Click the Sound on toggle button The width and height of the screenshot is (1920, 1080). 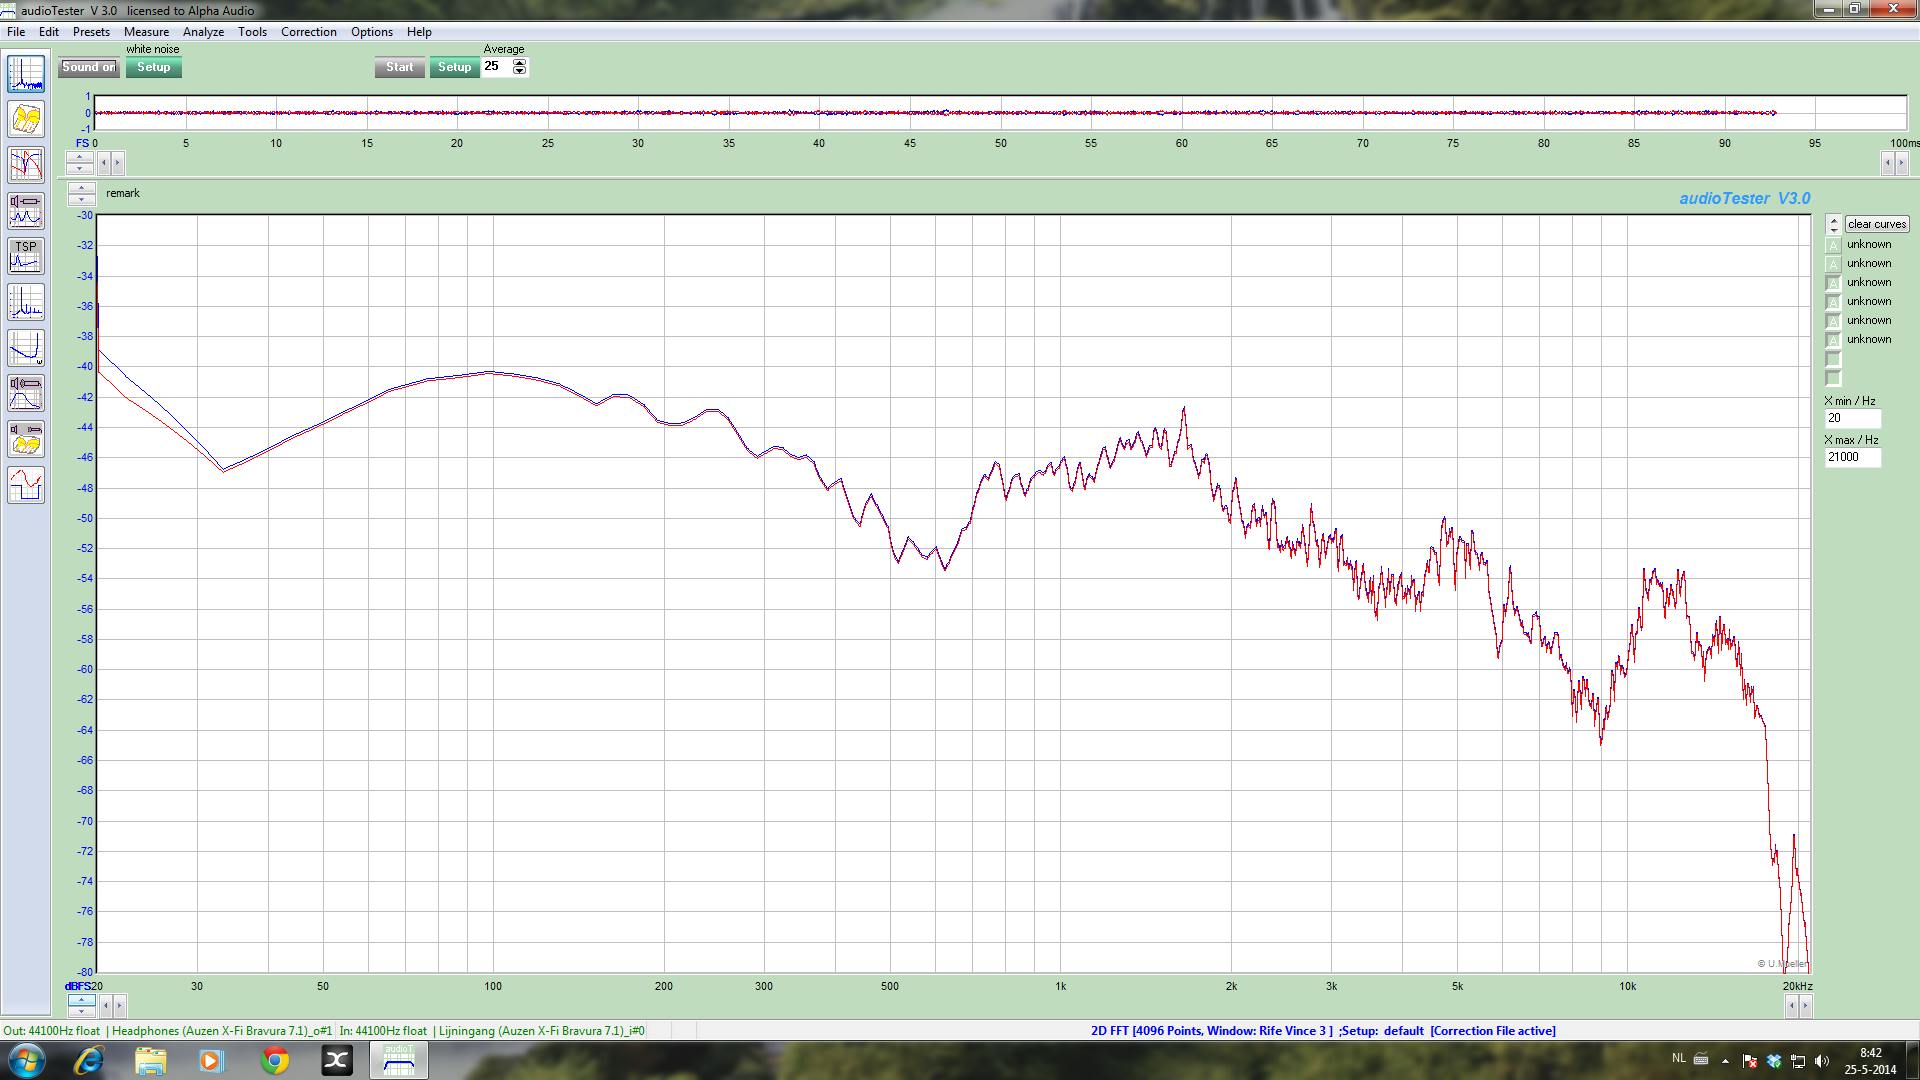pyautogui.click(x=88, y=67)
